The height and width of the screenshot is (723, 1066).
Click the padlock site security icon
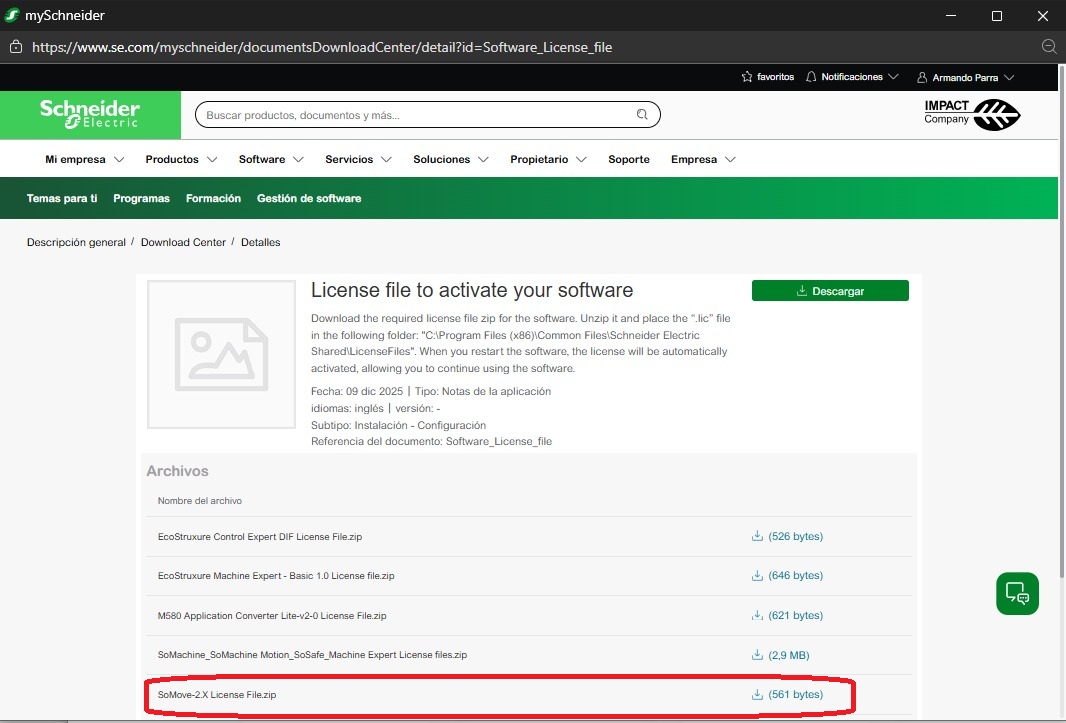[x=16, y=47]
